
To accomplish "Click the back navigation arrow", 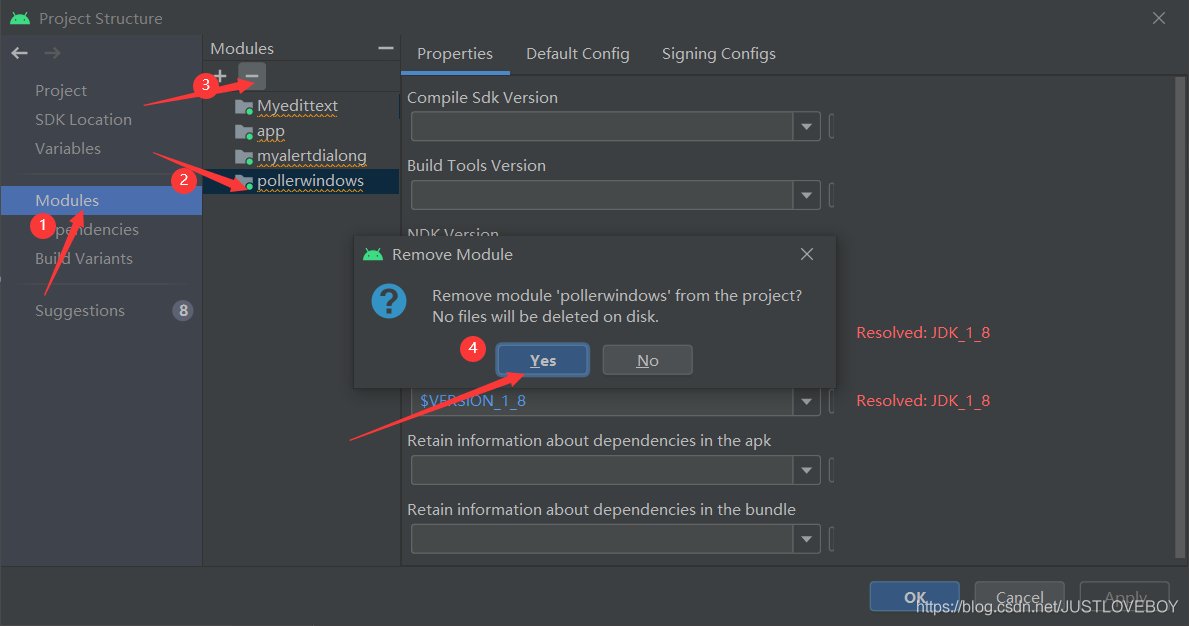I will coord(18,52).
